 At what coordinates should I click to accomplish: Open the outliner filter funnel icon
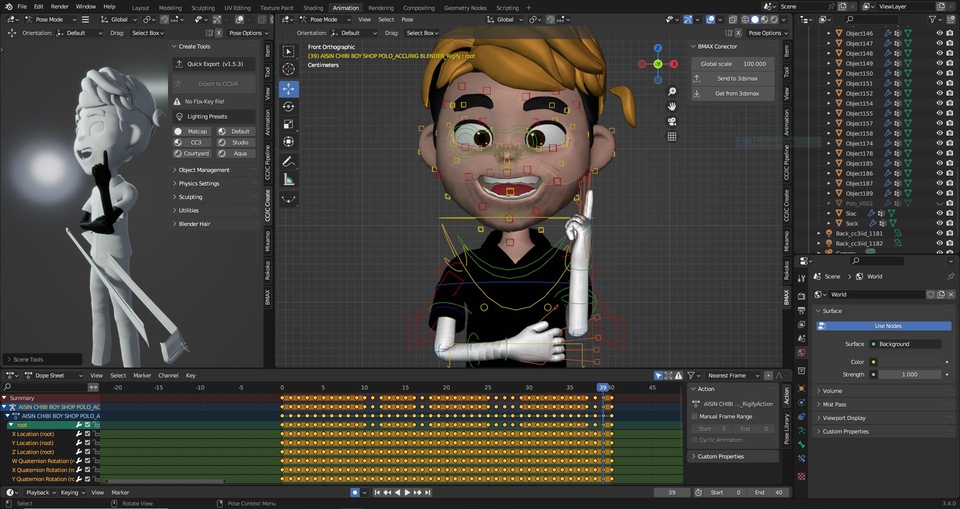click(934, 20)
